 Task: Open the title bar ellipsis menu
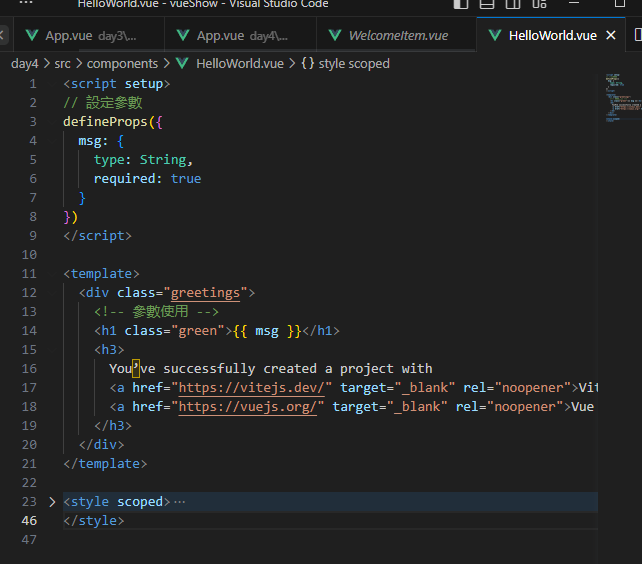[26, 2]
